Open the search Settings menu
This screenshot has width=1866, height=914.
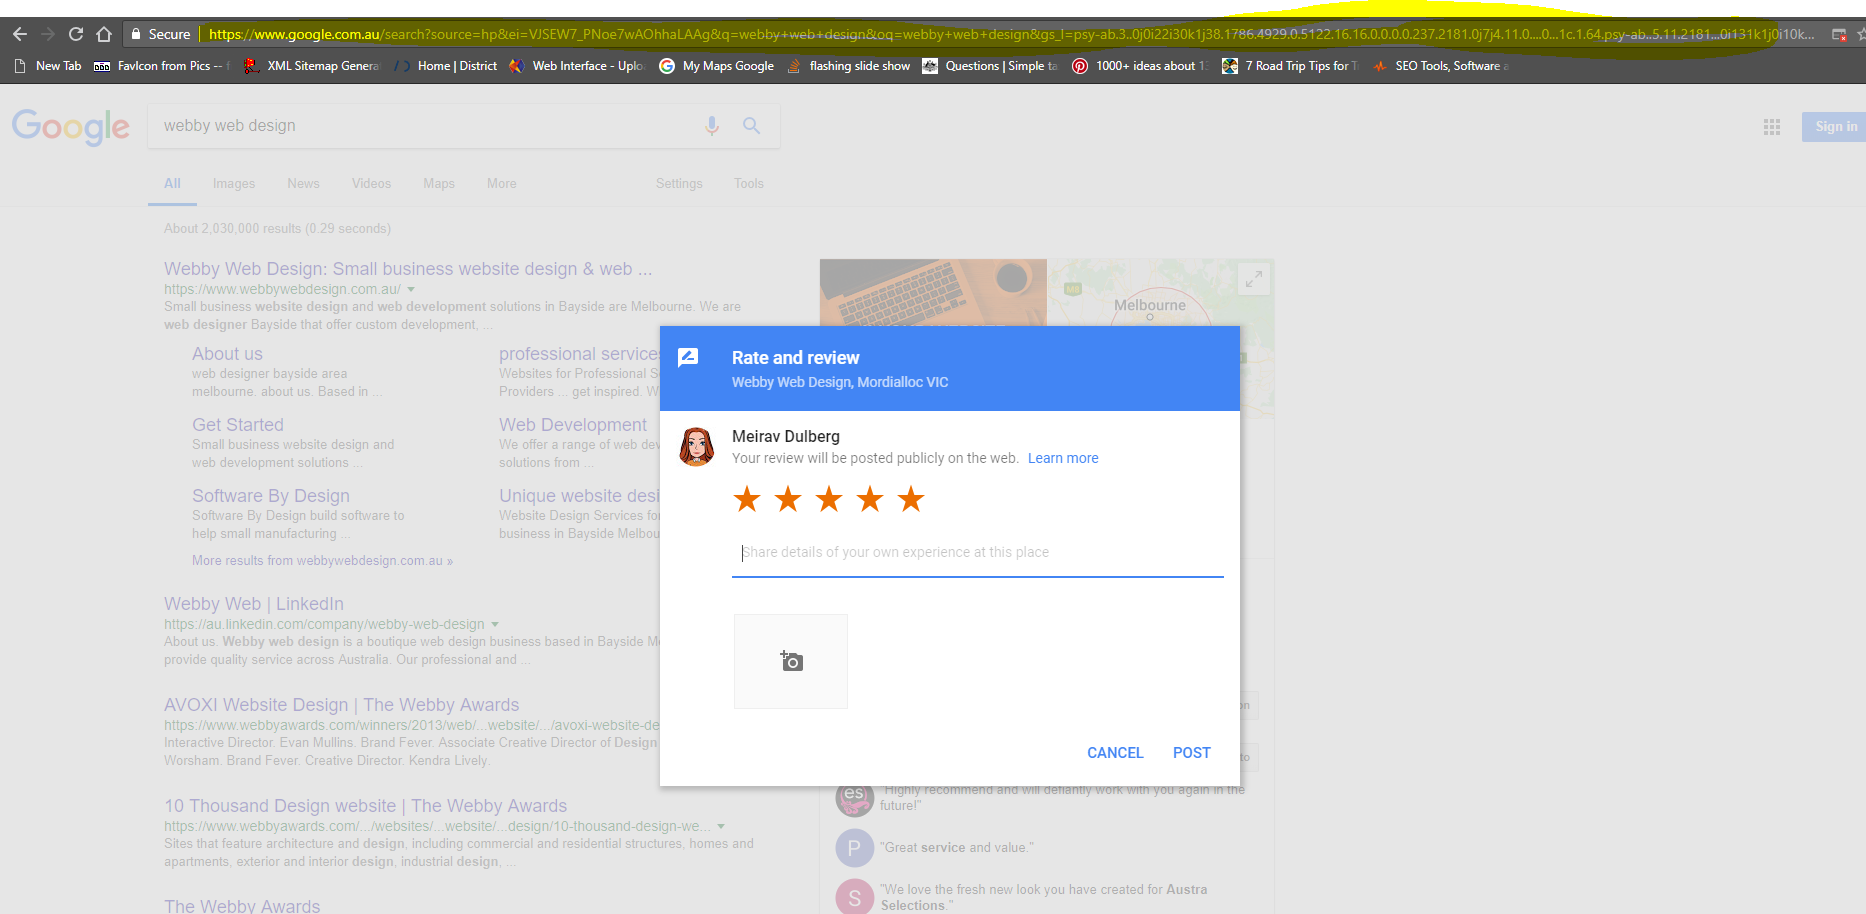(x=679, y=184)
